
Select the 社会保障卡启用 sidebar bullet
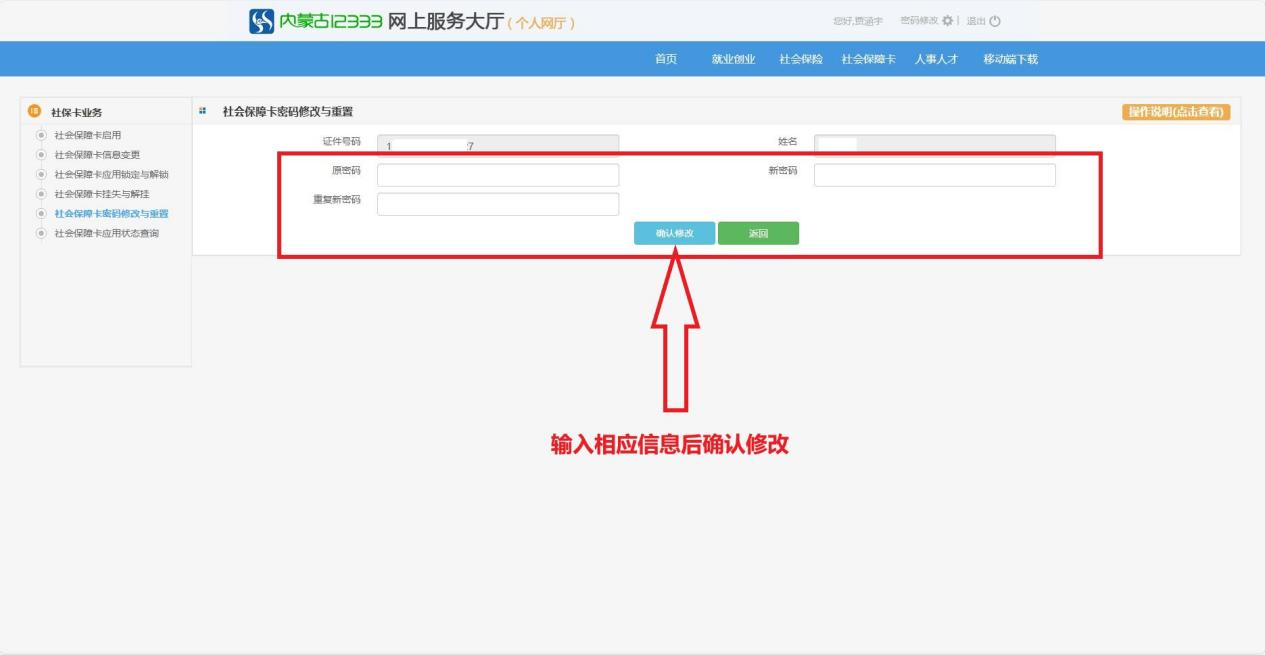(x=41, y=135)
